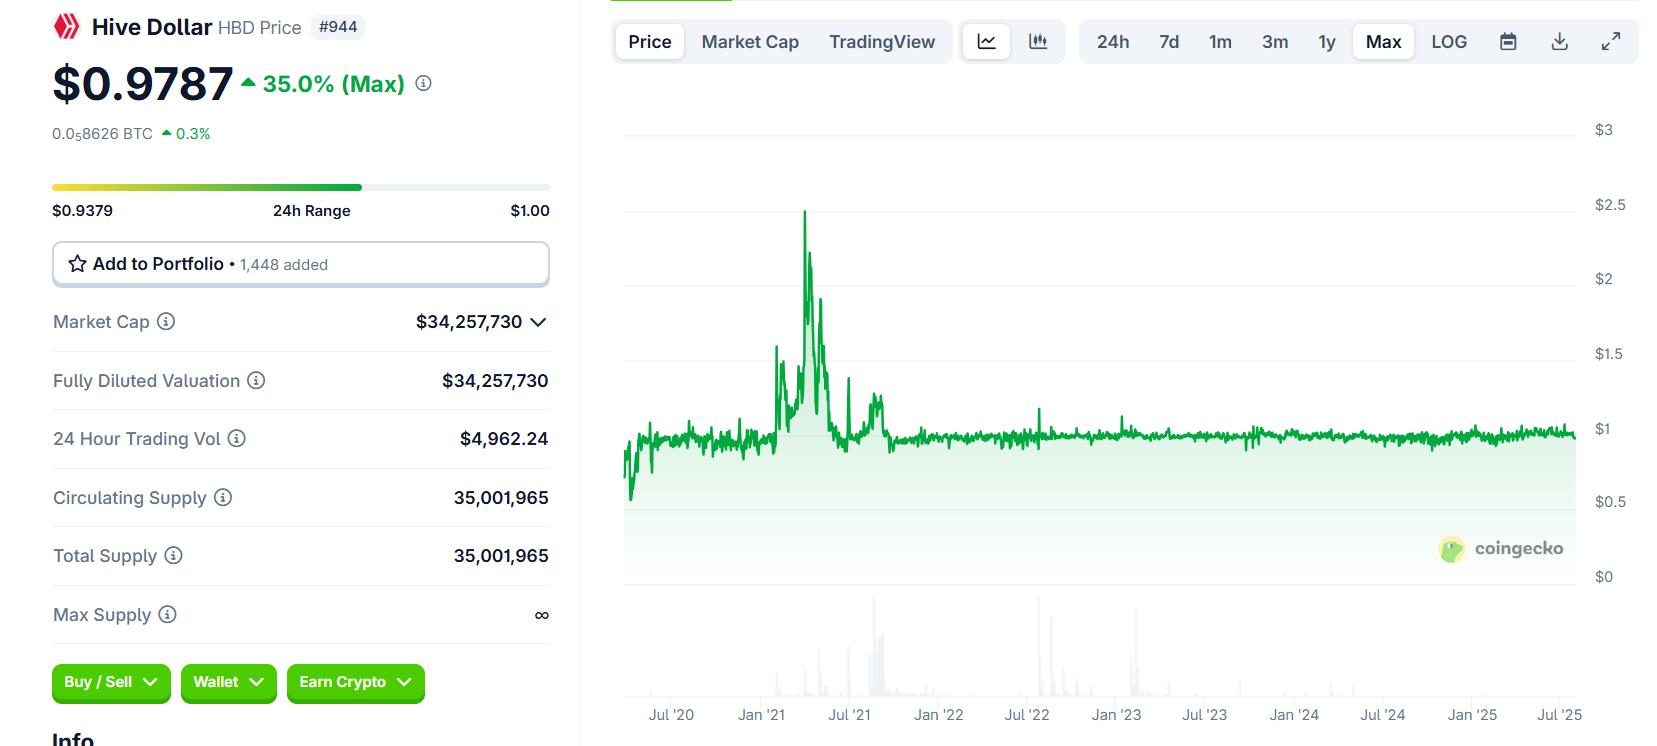Download the chart data
Screen dimensions: 1657x746
1560,42
